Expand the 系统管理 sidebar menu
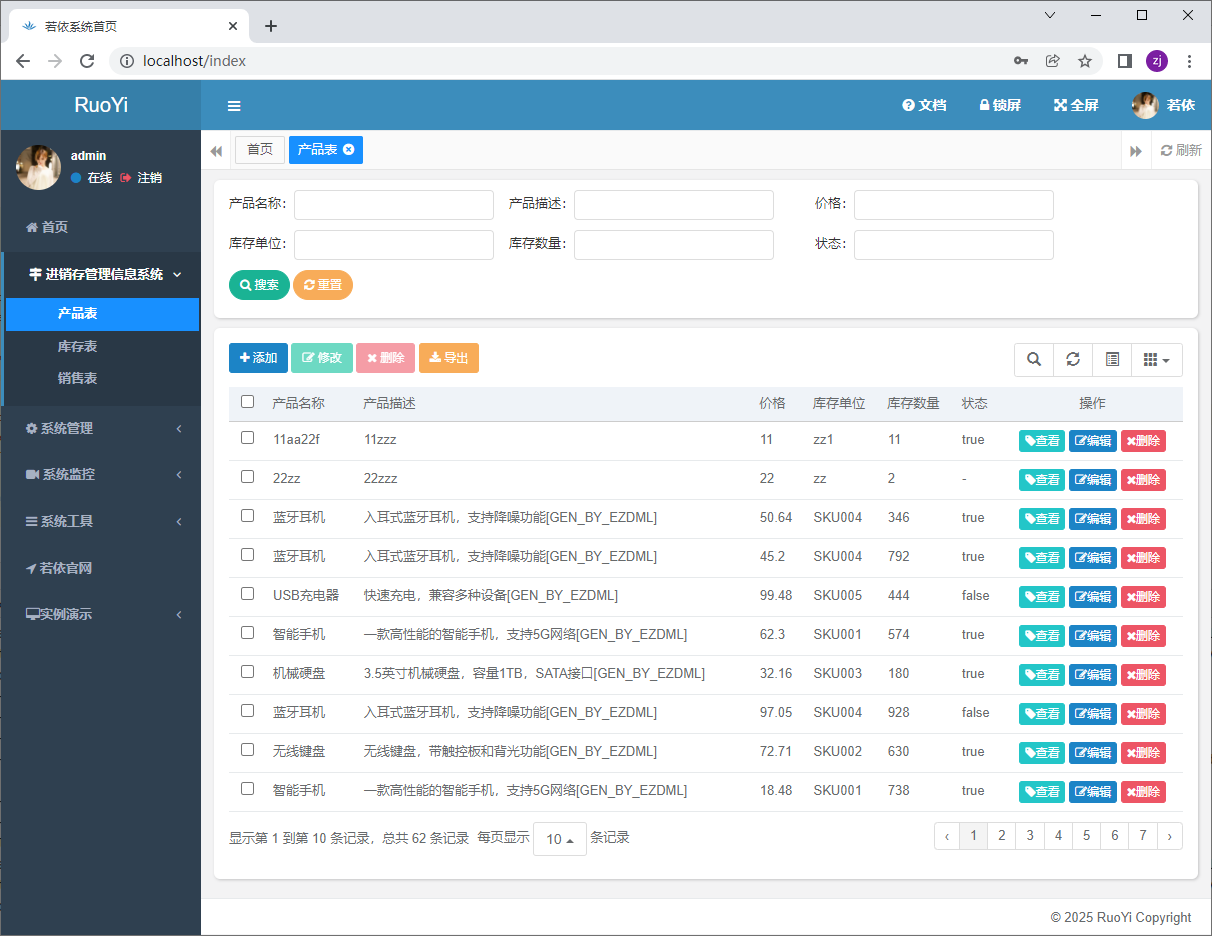The width and height of the screenshot is (1212, 936). coord(101,428)
